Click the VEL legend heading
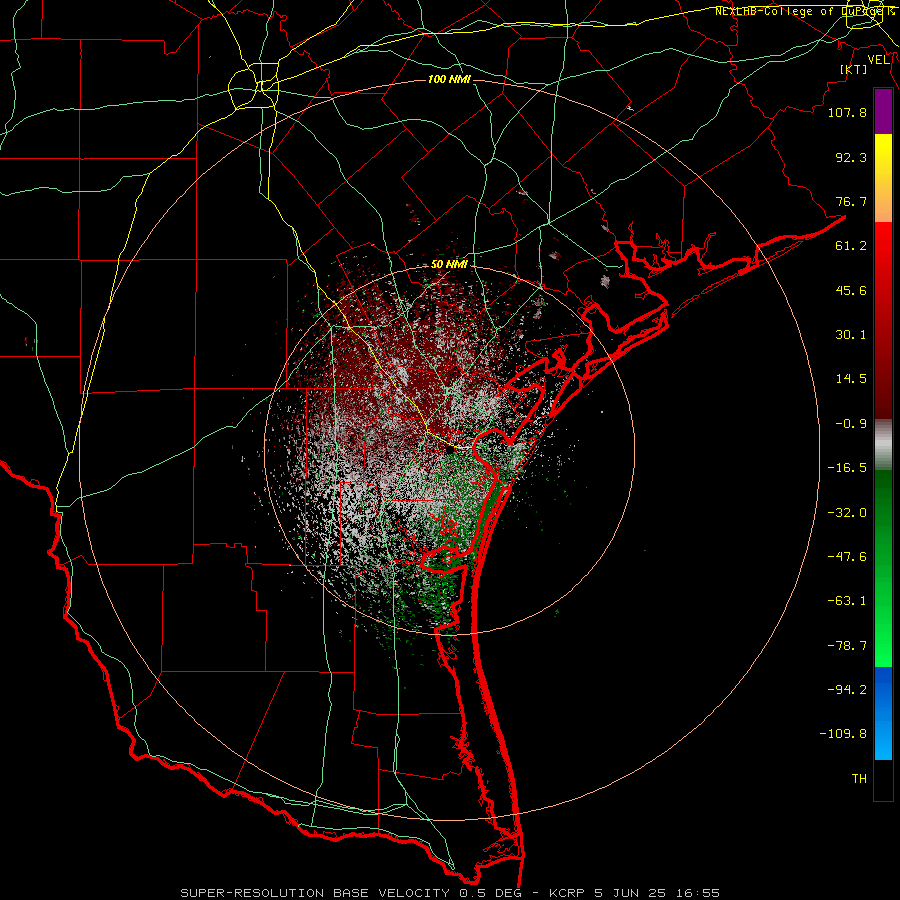This screenshot has height=900, width=900. (x=879, y=60)
